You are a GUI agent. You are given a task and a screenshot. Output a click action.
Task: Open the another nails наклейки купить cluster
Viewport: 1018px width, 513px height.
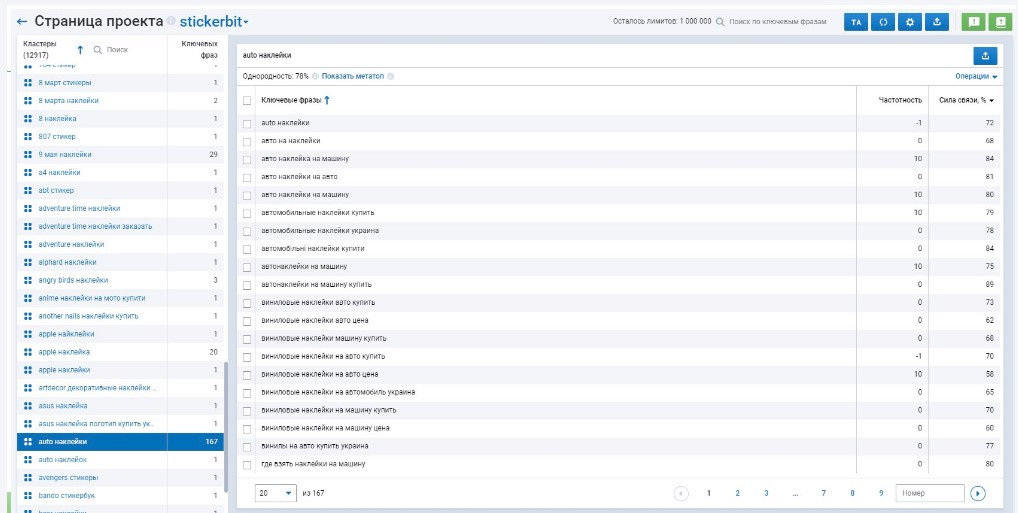(x=88, y=316)
